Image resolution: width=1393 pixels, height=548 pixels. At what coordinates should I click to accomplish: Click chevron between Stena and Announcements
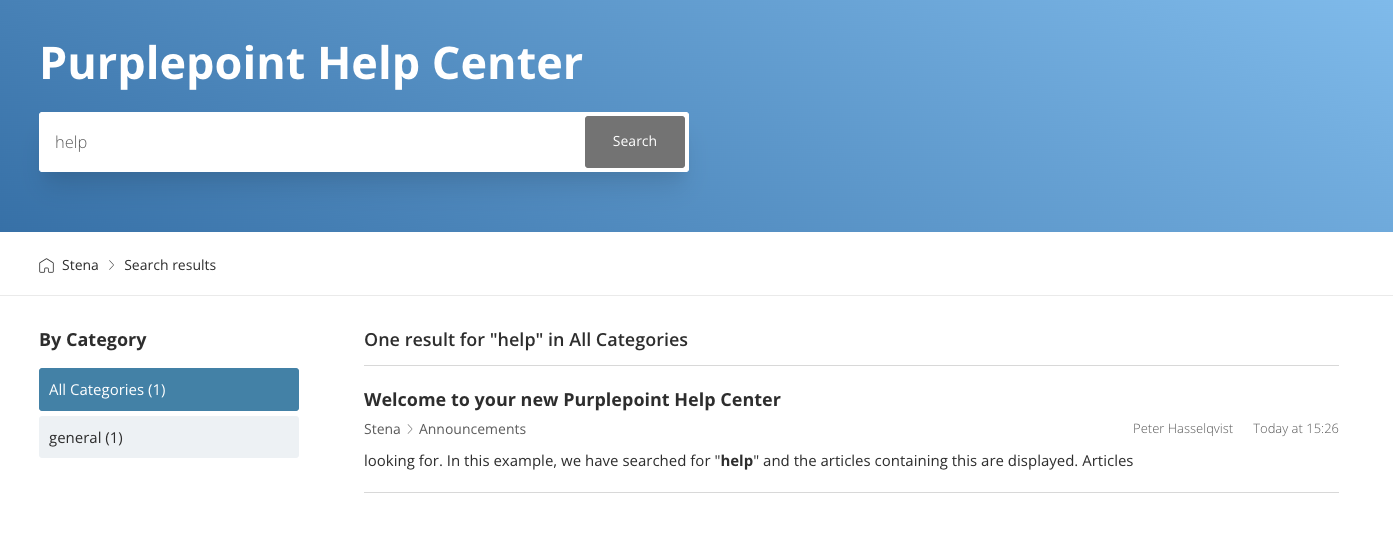[x=410, y=429]
